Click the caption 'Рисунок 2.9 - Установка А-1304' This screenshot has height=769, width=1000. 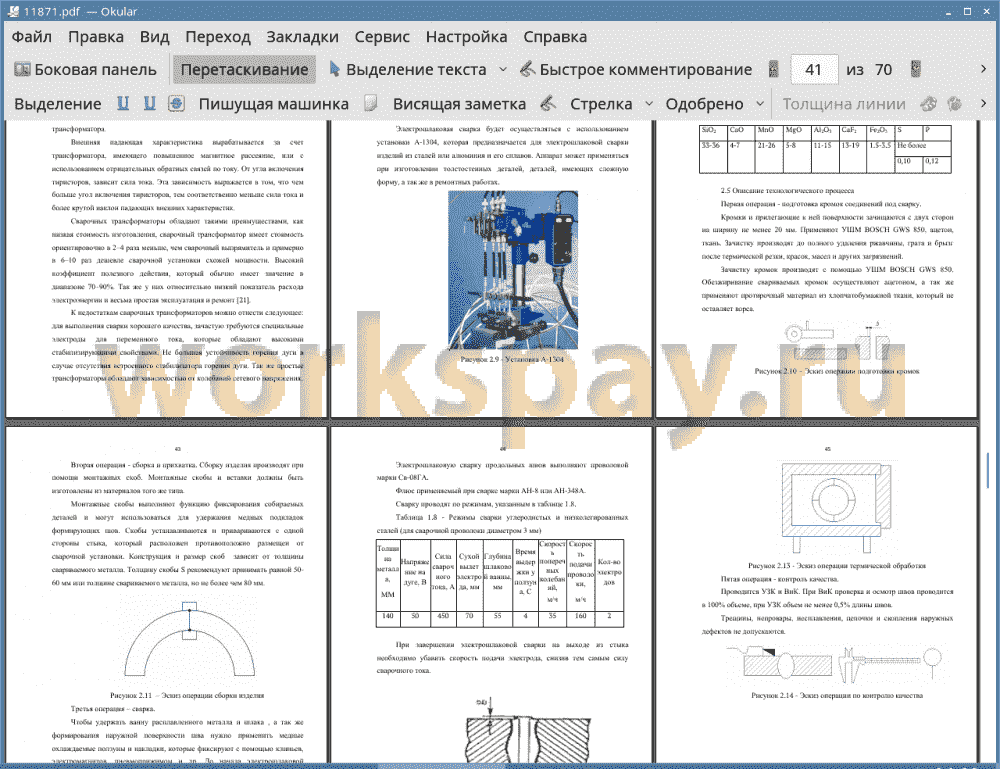tap(512, 360)
